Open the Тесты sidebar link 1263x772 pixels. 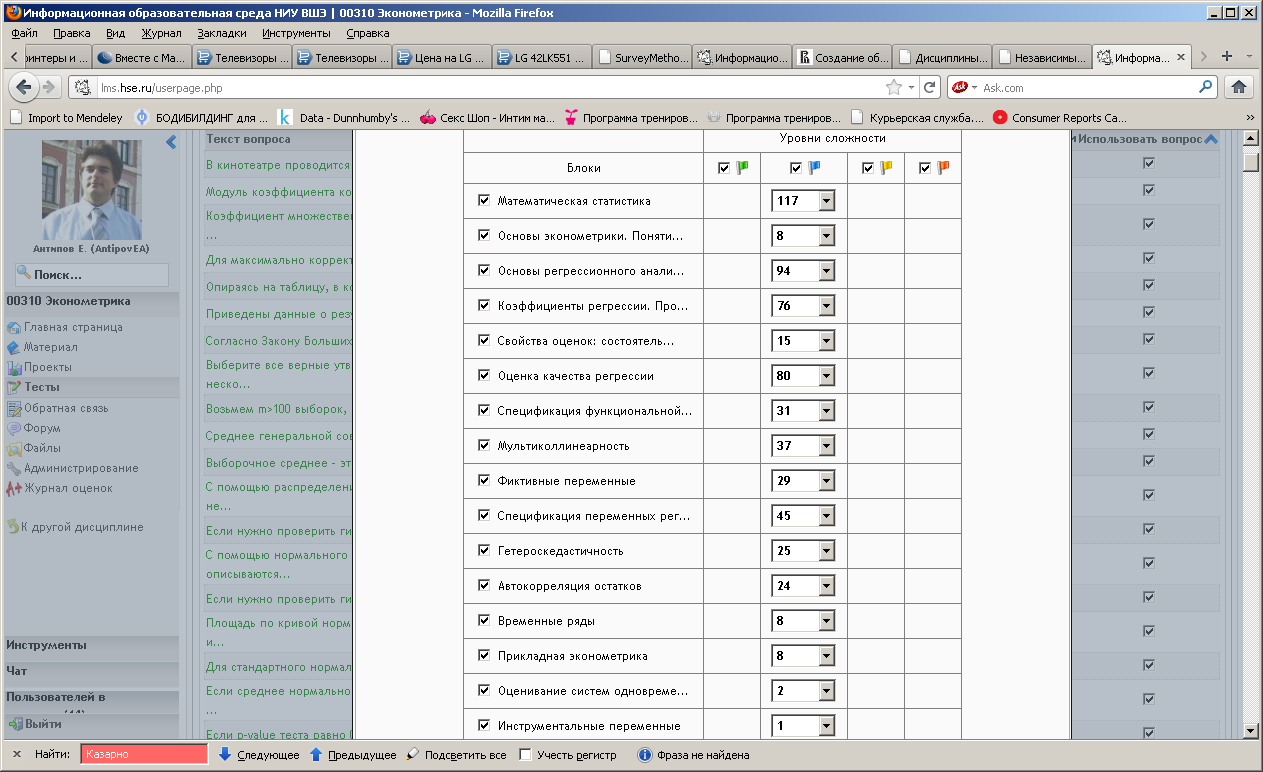tap(42, 387)
